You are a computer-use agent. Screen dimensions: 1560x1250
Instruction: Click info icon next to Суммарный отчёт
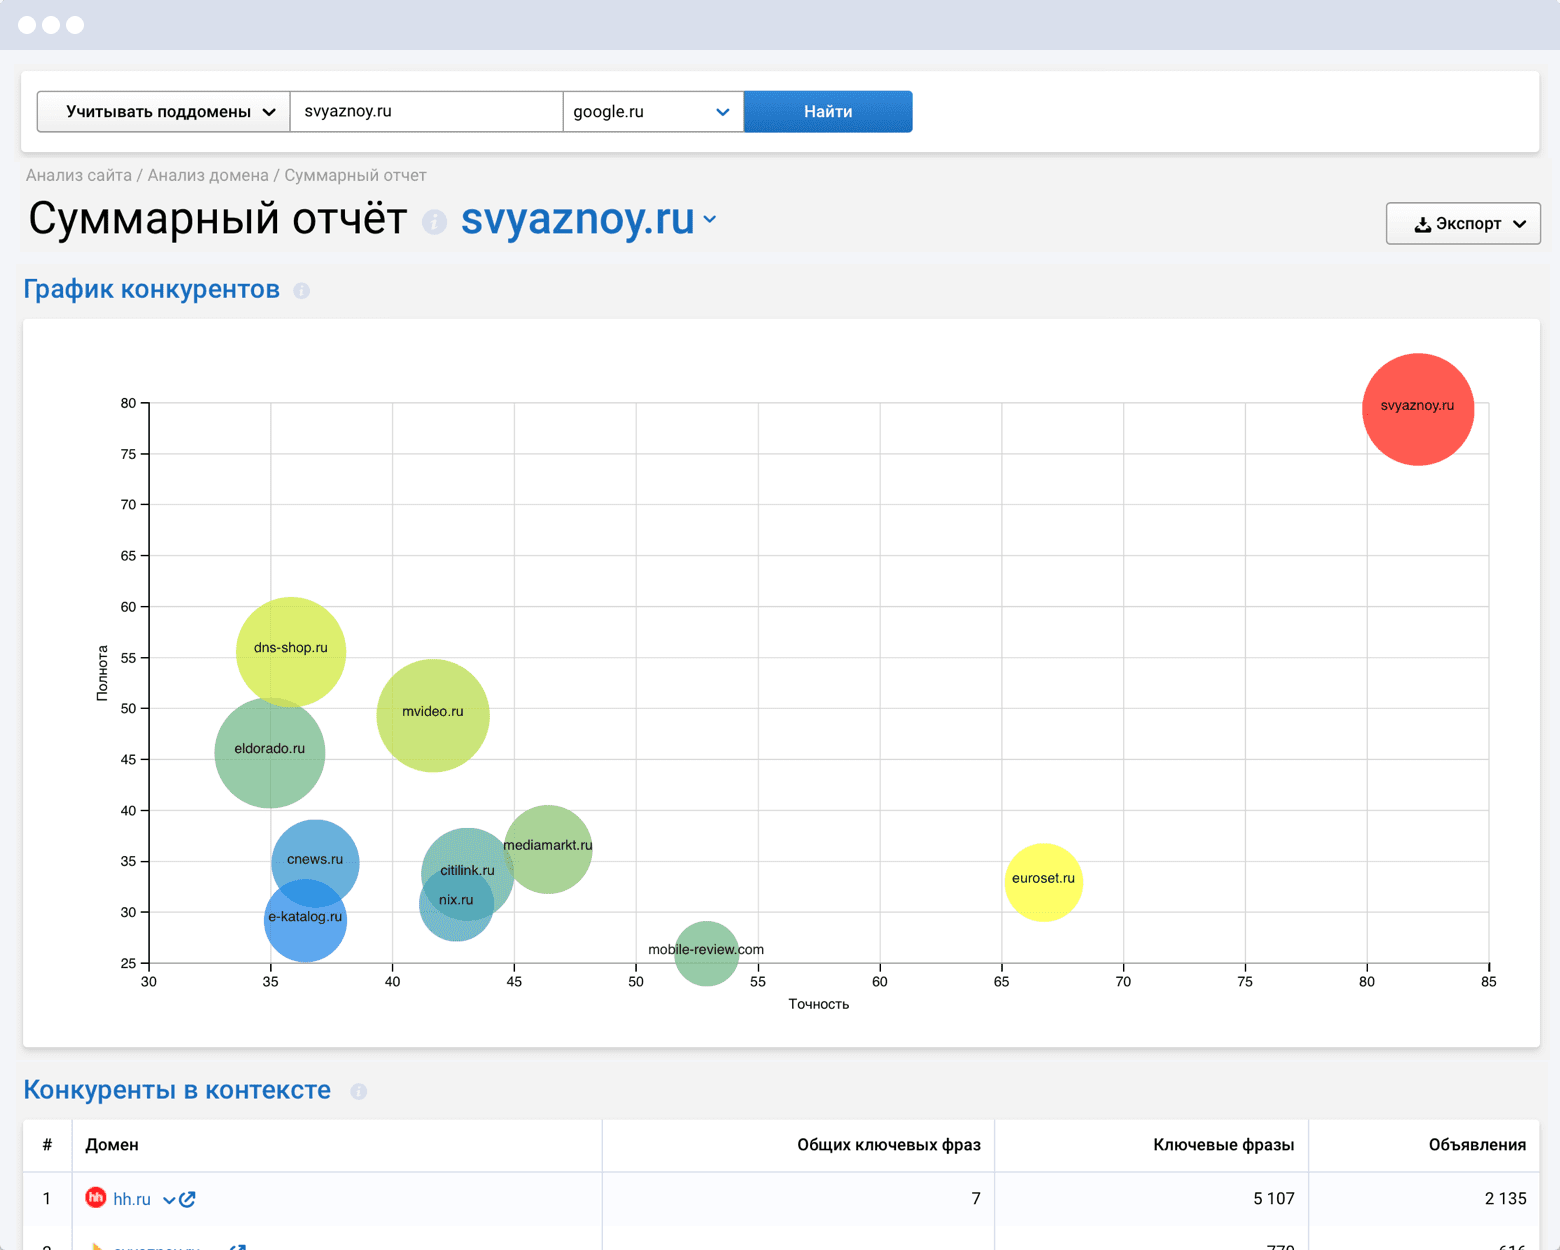434,222
